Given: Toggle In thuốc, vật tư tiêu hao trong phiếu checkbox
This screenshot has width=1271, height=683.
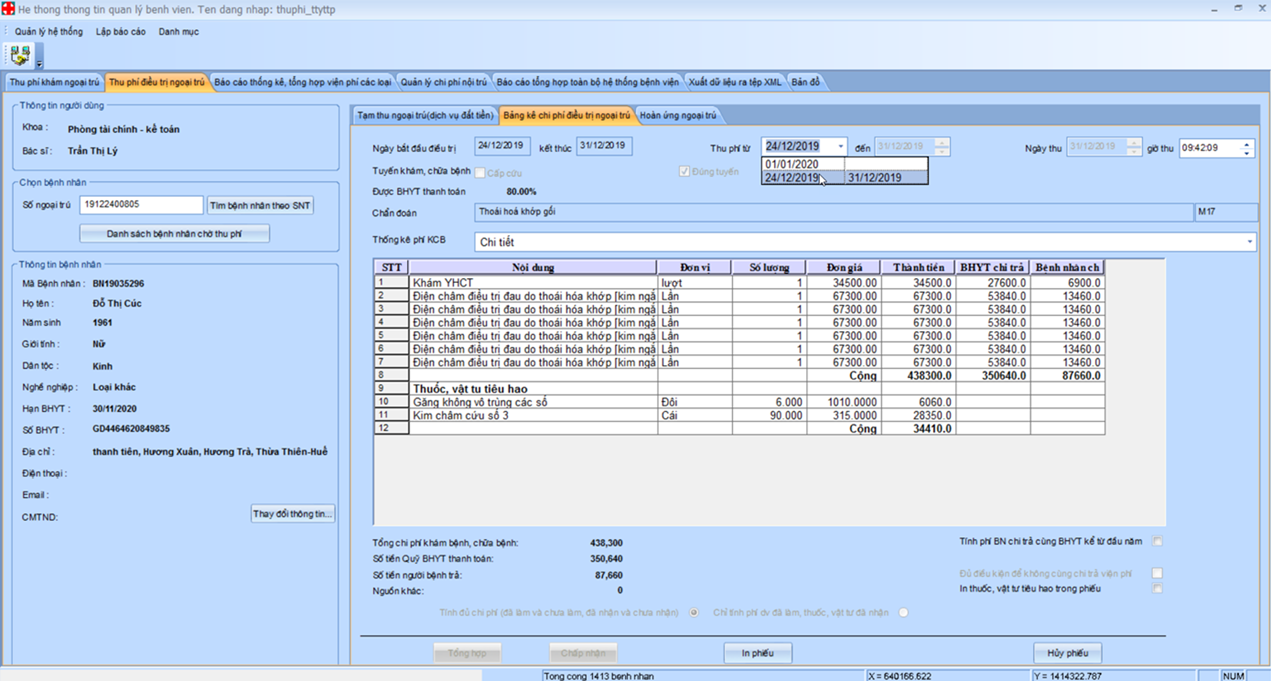Looking at the screenshot, I should pyautogui.click(x=1157, y=588).
